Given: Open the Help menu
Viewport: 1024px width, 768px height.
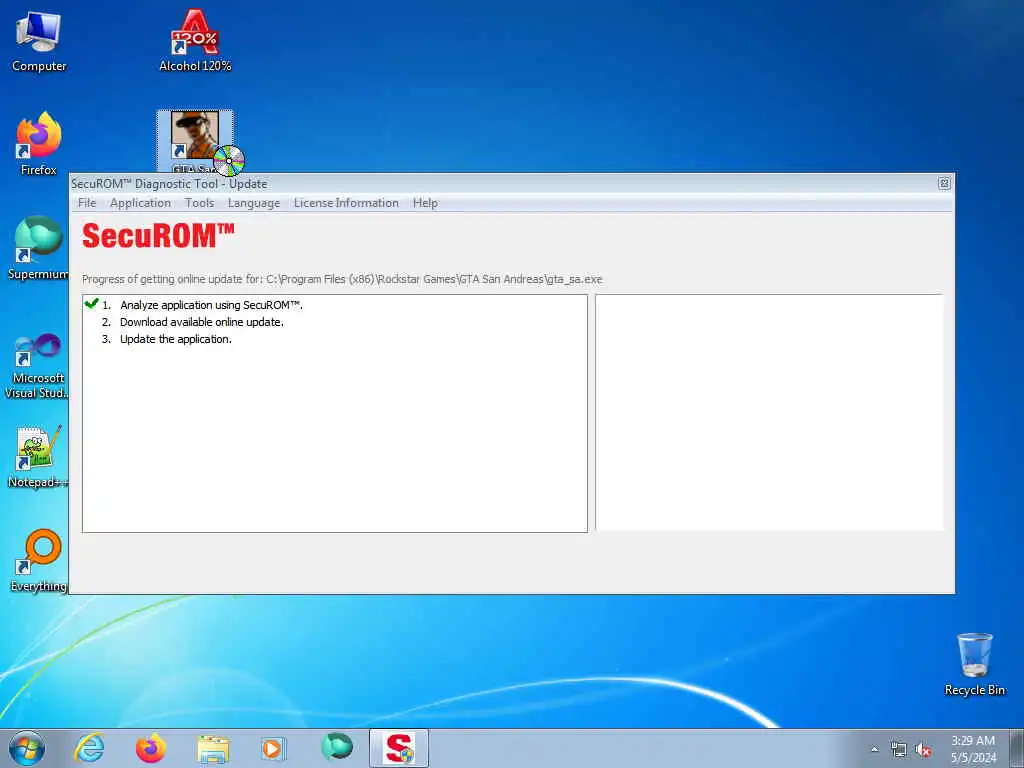Looking at the screenshot, I should pyautogui.click(x=425, y=203).
